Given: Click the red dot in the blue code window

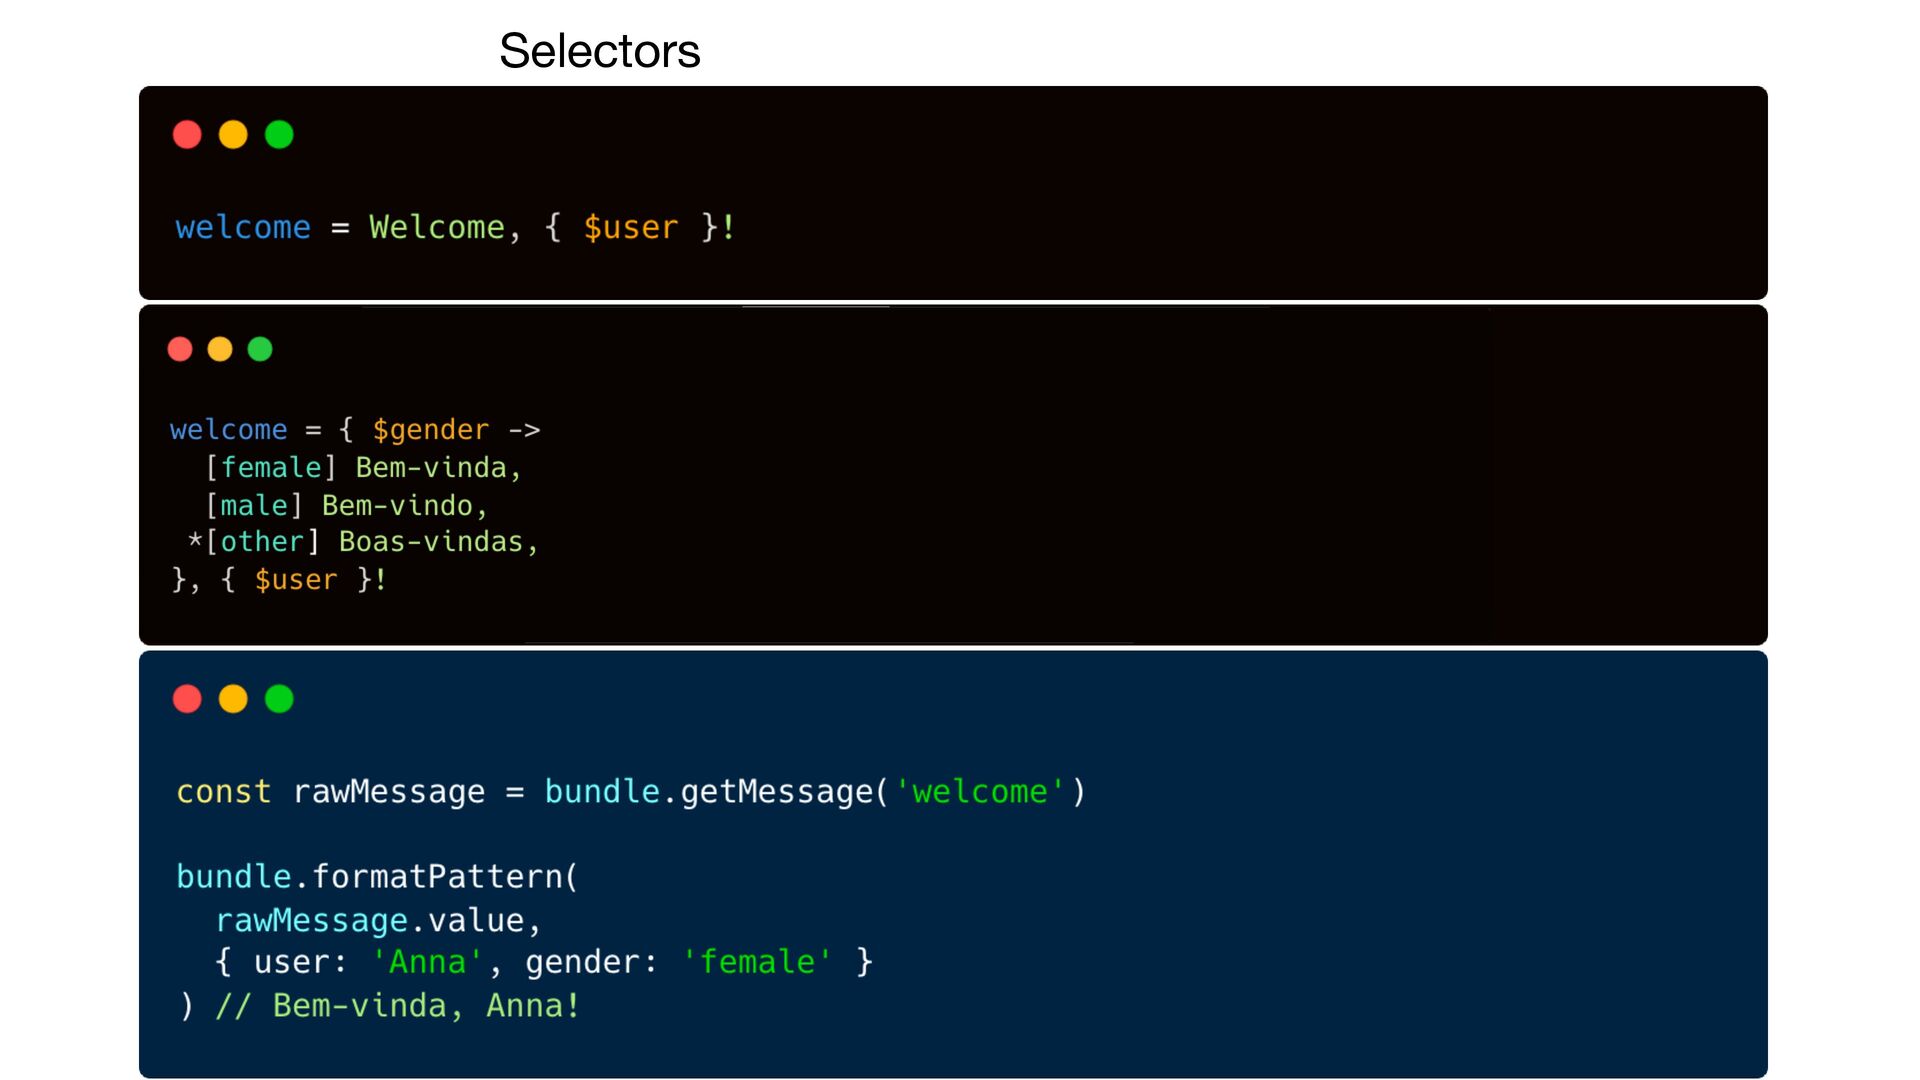Looking at the screenshot, I should pos(187,699).
